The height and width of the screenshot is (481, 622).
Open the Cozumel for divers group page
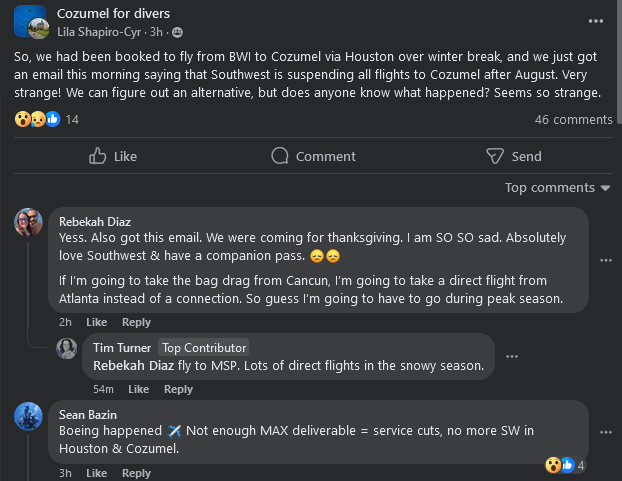click(113, 13)
